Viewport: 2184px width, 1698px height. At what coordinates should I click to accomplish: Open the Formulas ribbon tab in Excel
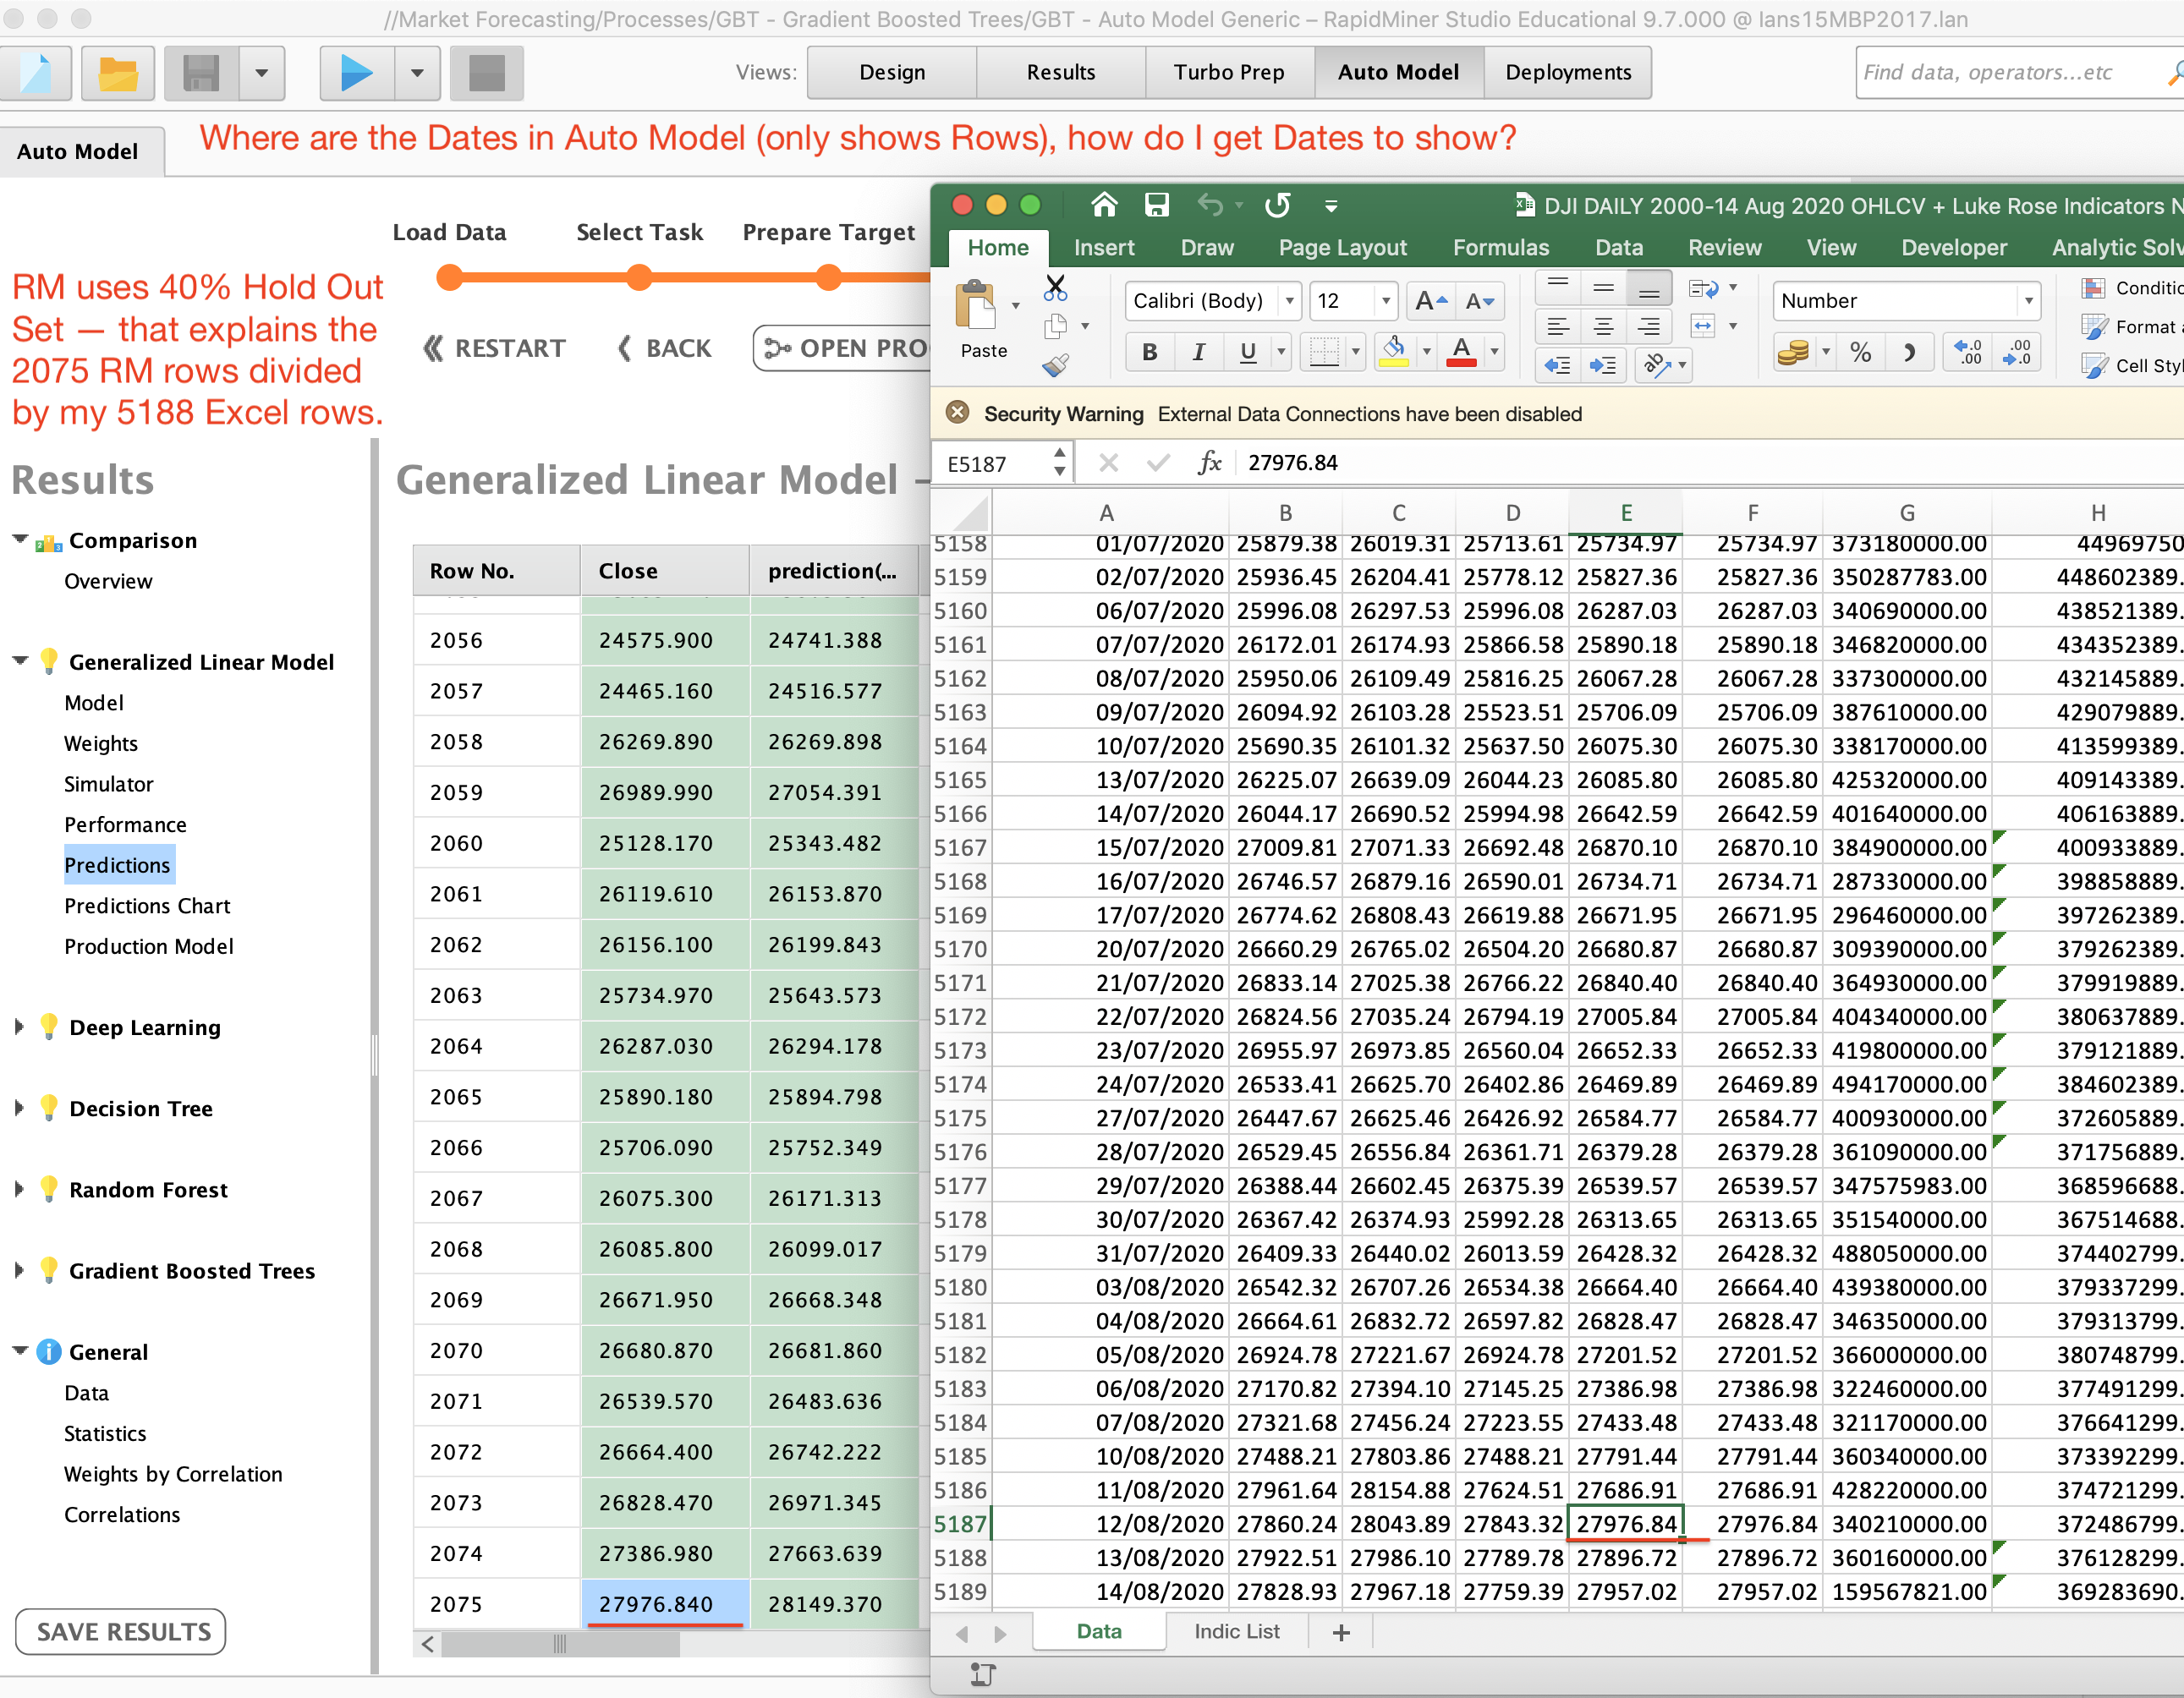click(x=1501, y=247)
